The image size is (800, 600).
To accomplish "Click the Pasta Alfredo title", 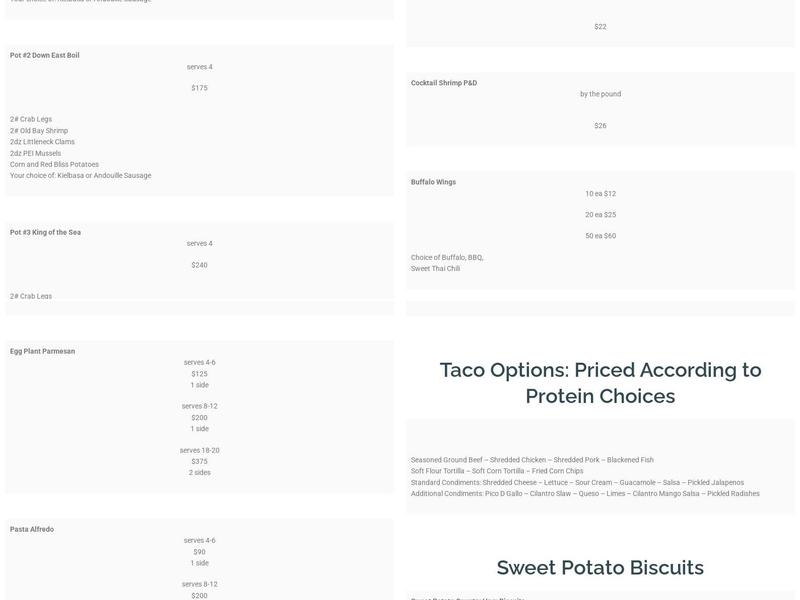I will 32,529.
